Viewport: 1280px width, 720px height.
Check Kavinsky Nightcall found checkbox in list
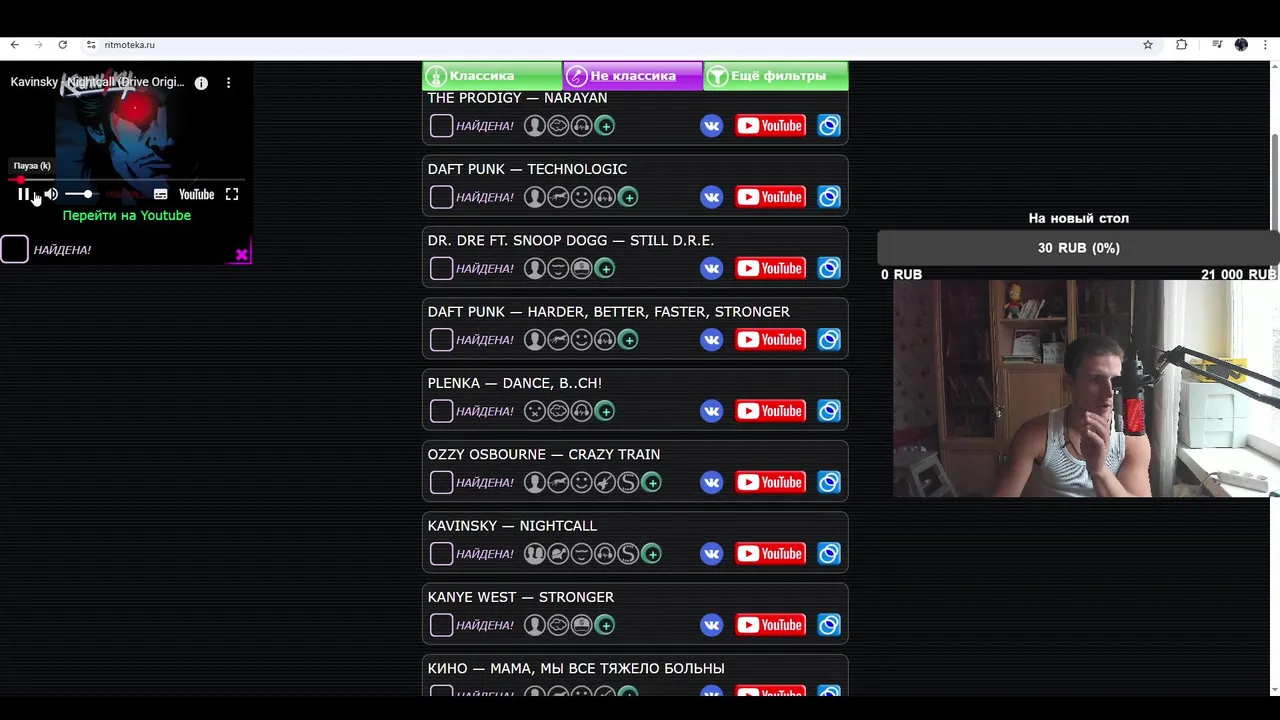(441, 554)
